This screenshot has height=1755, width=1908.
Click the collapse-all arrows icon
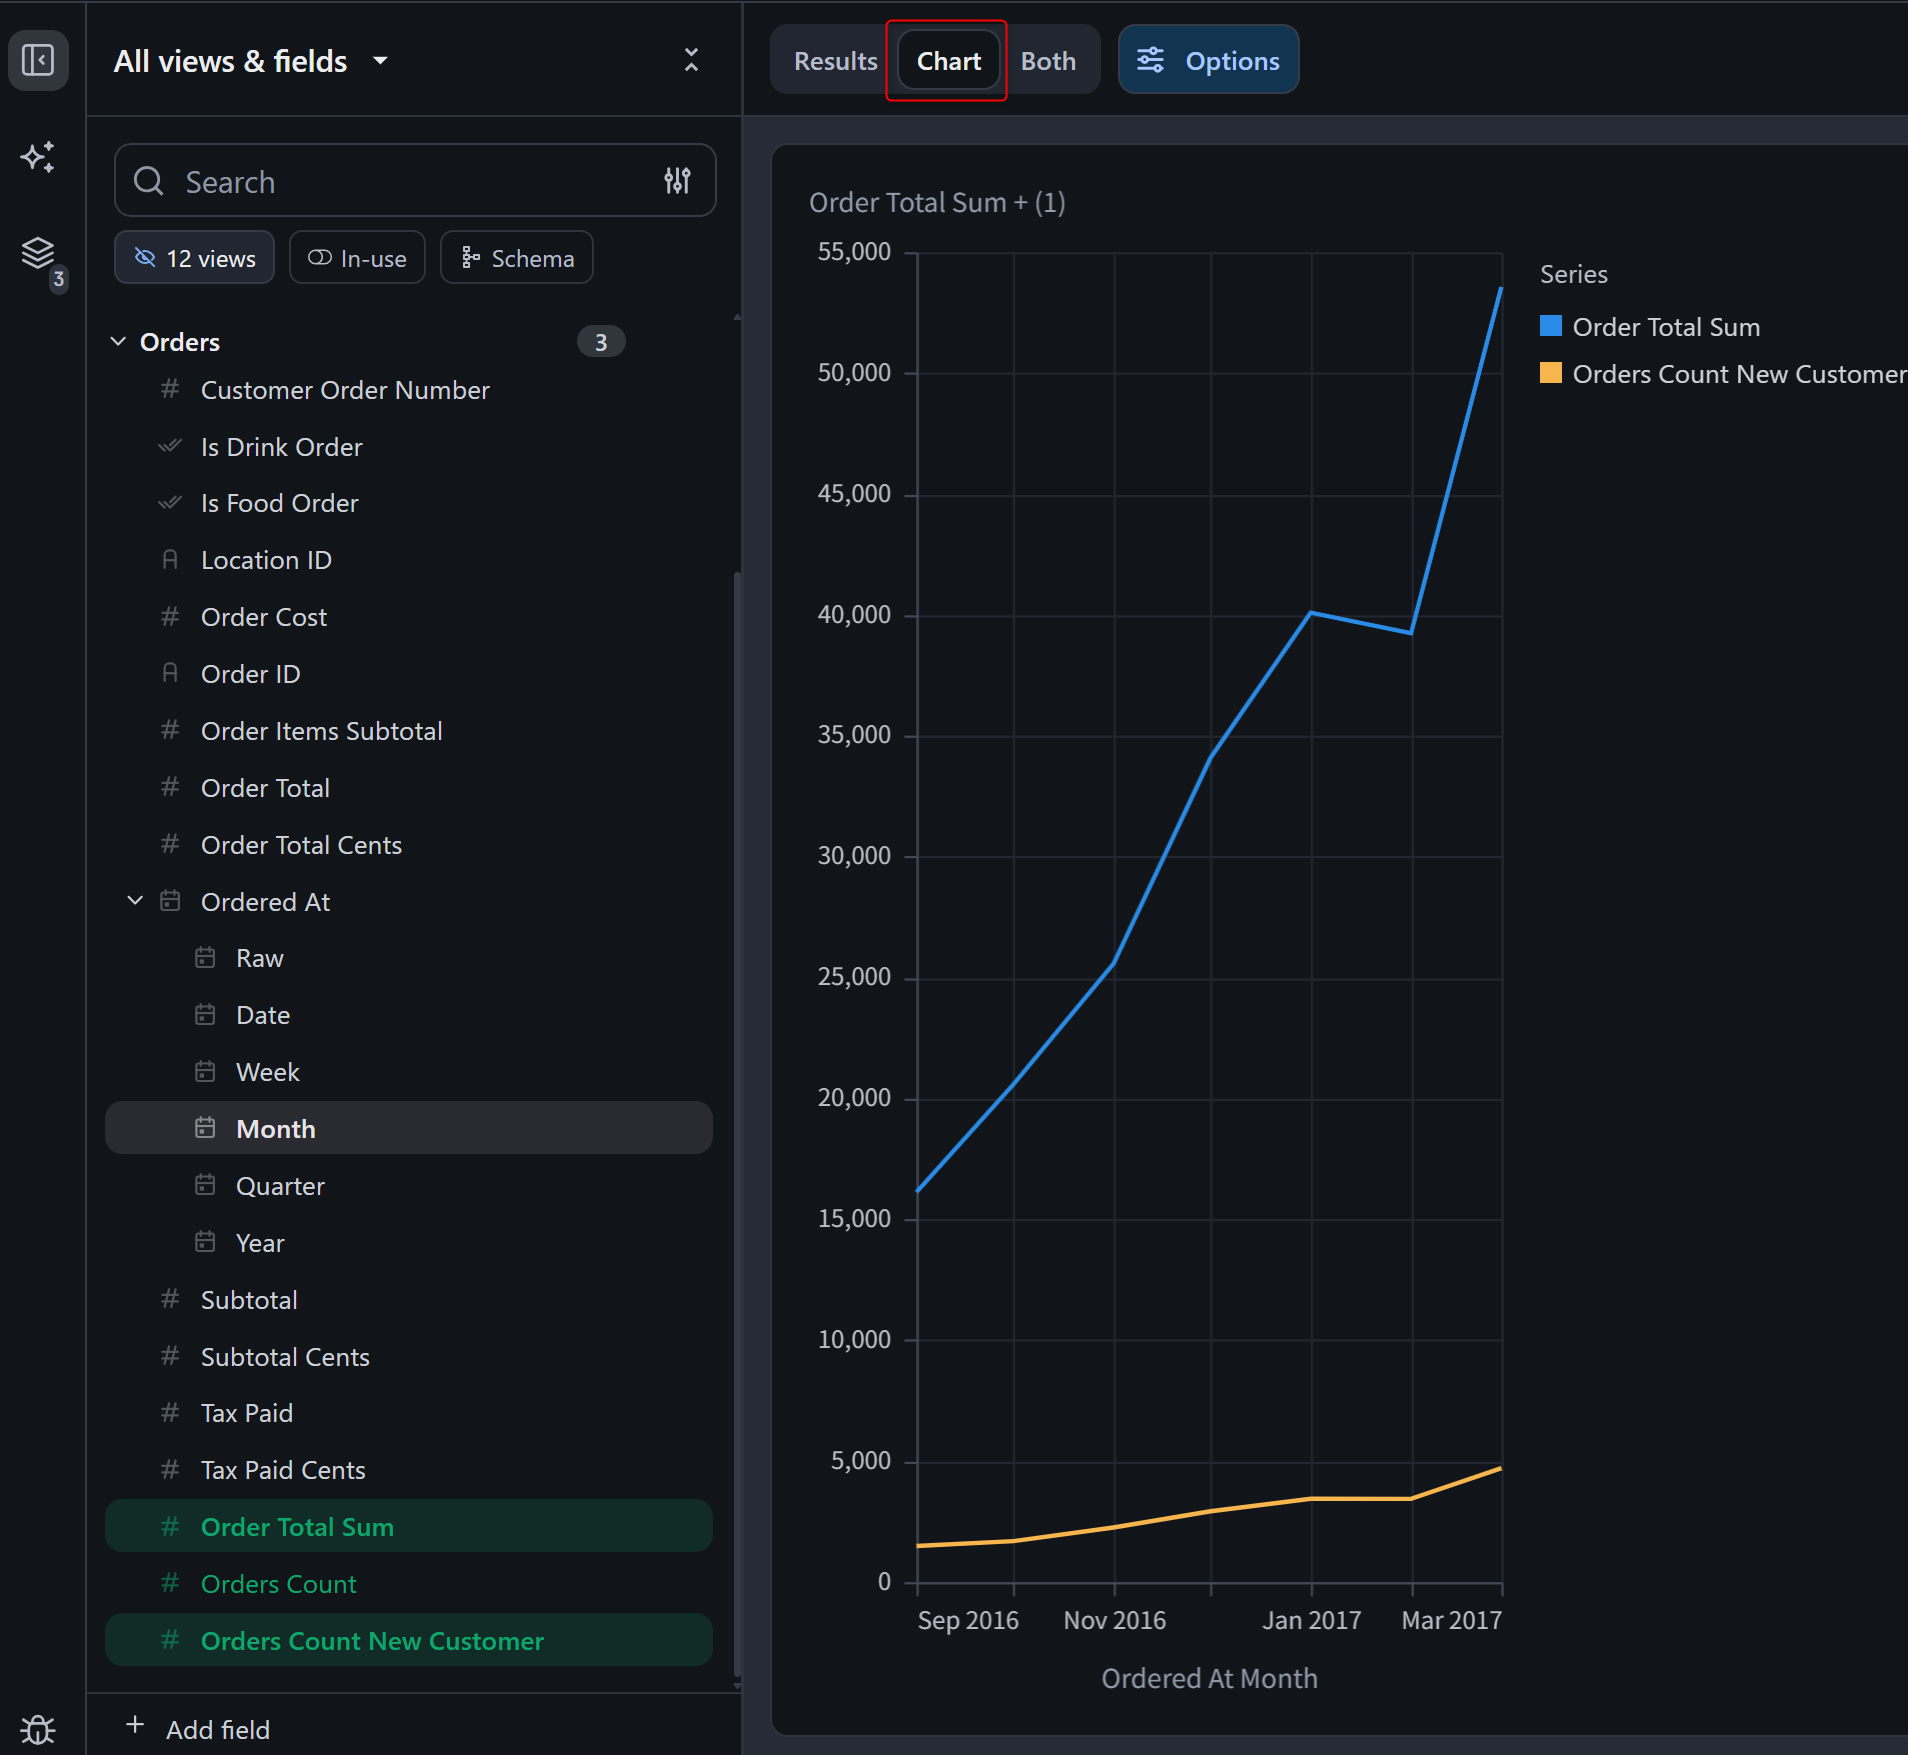click(x=691, y=60)
